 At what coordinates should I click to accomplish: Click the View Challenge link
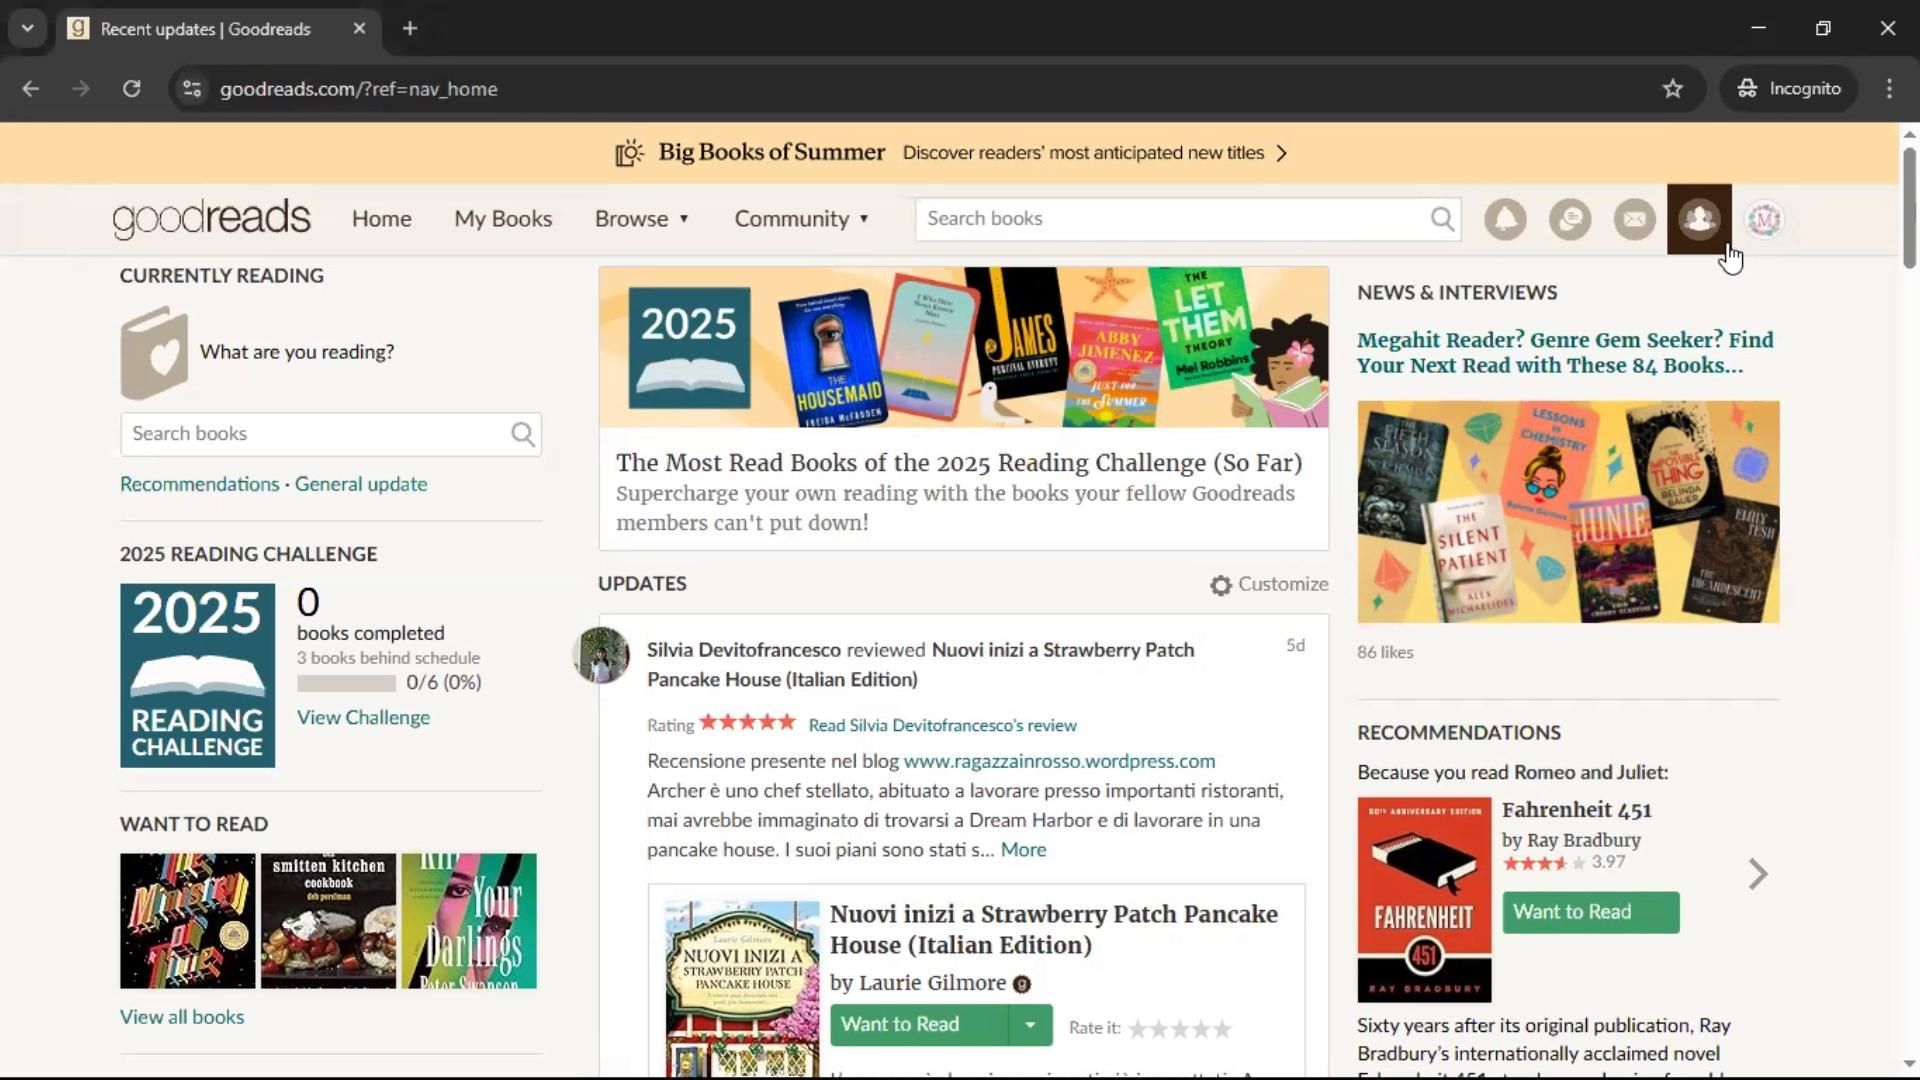363,718
